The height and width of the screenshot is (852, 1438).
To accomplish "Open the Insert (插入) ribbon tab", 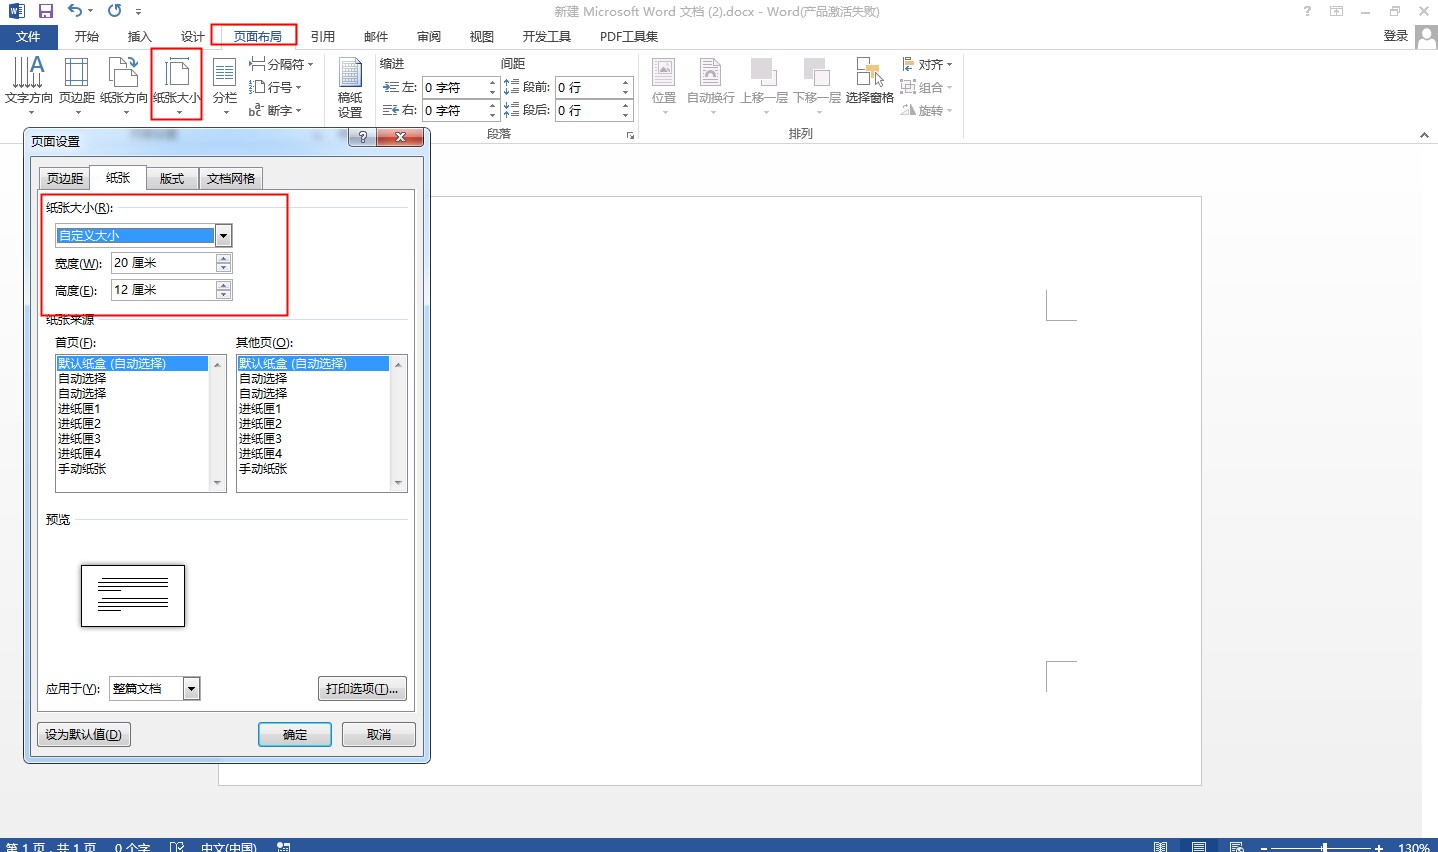I will [x=140, y=36].
